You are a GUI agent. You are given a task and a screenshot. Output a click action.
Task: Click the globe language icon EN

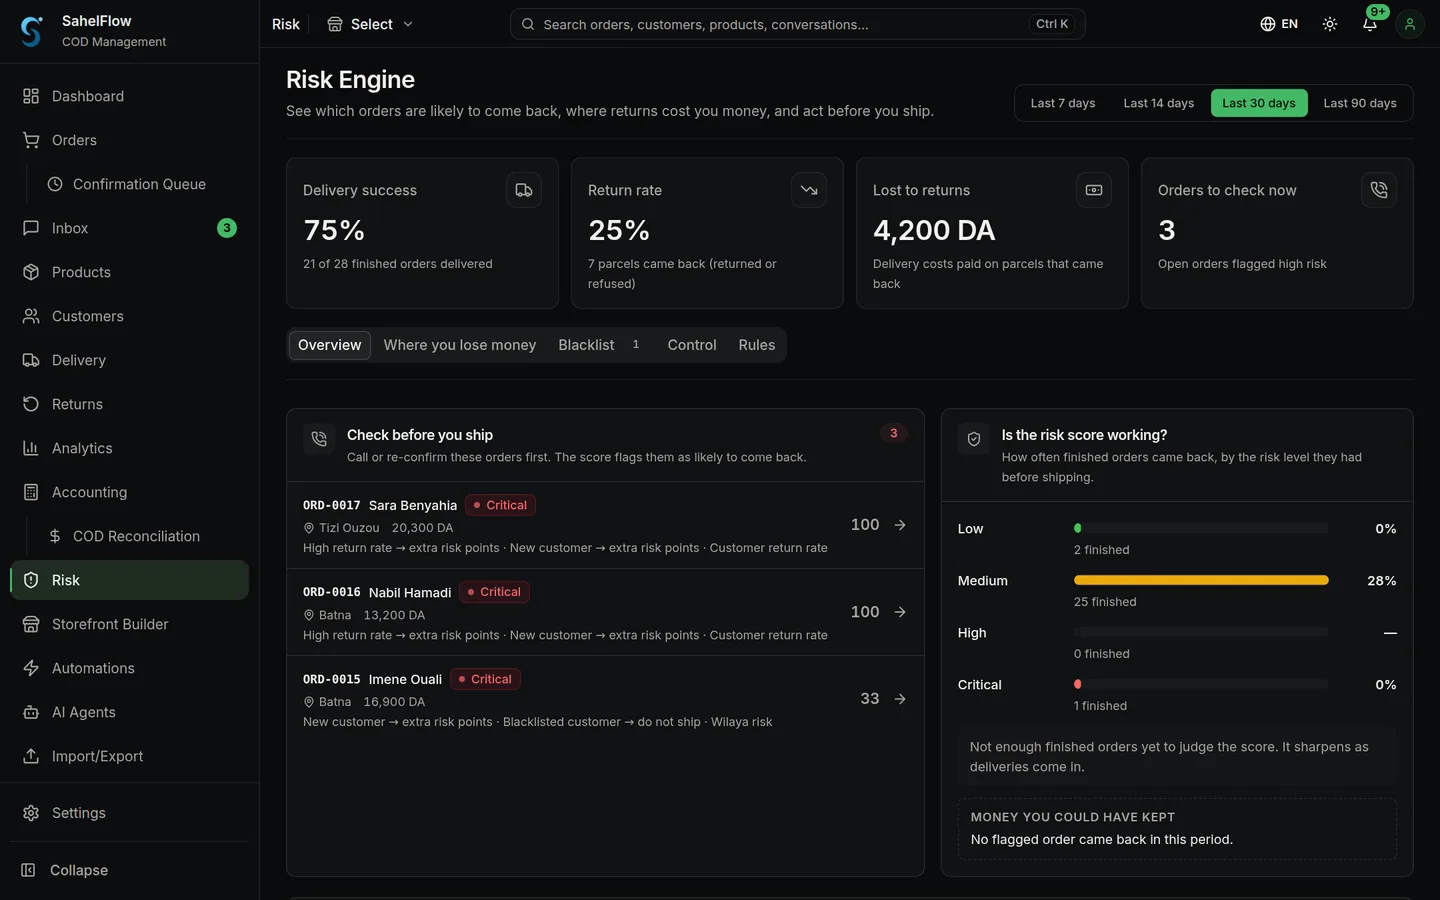tap(1279, 24)
